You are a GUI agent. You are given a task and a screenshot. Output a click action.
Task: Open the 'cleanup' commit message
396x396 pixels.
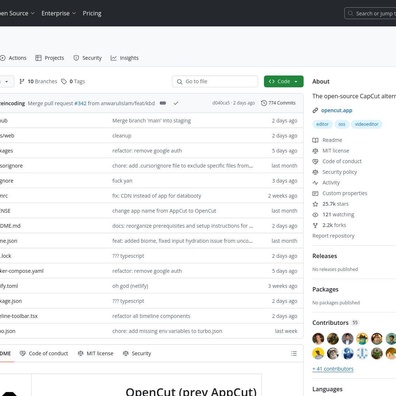[122, 136]
